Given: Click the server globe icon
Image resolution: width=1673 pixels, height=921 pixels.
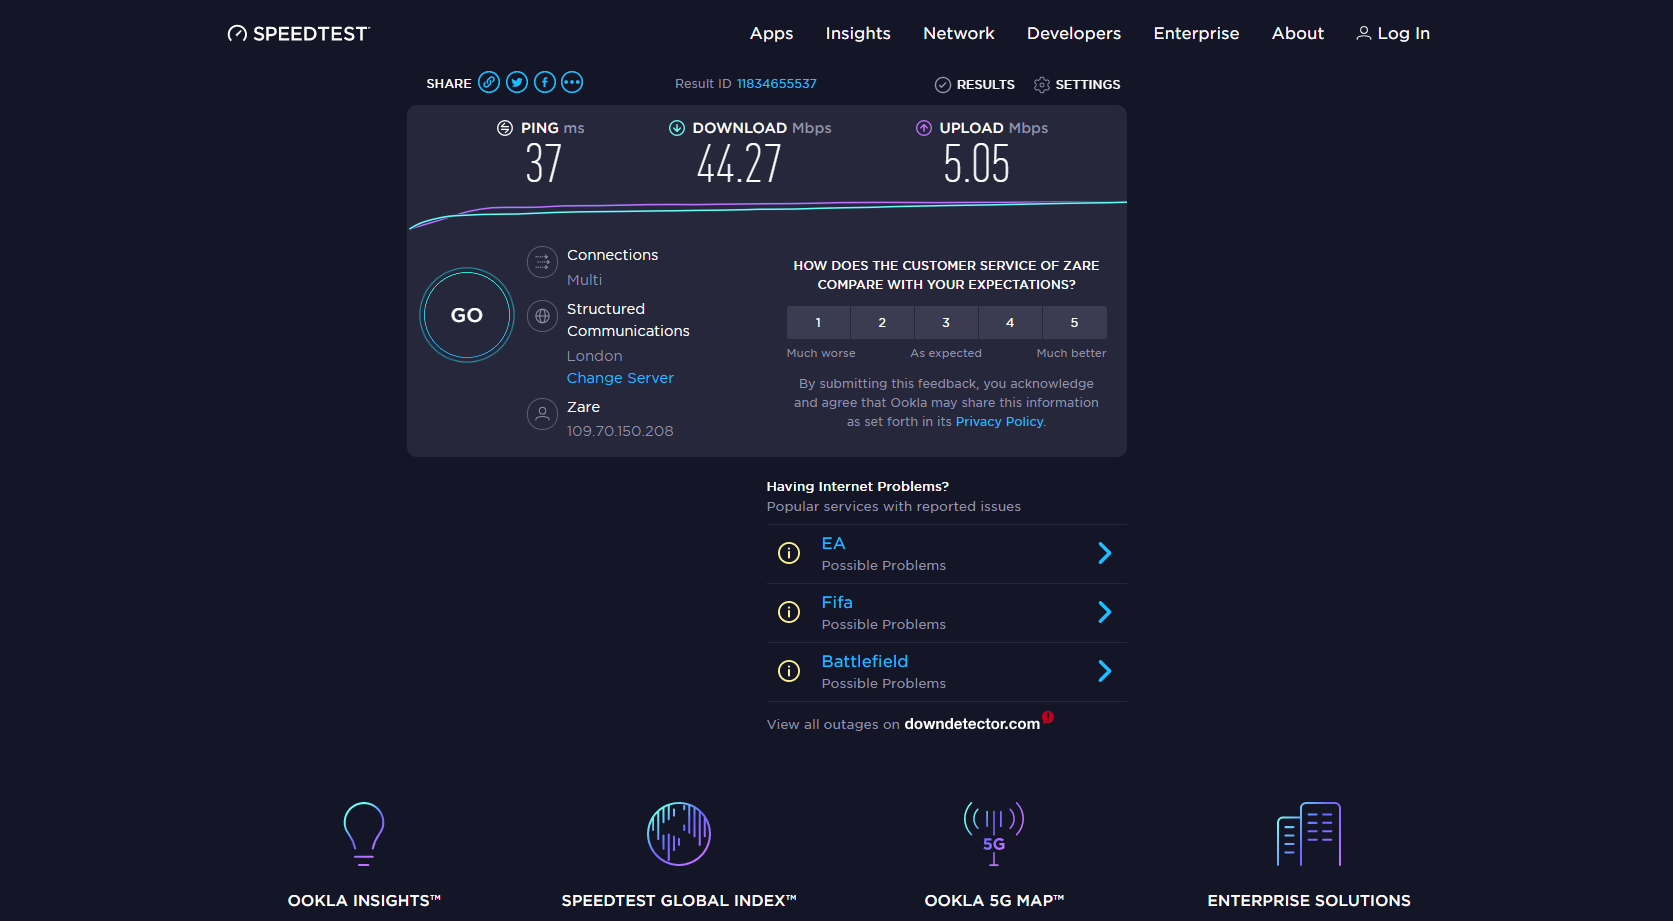Looking at the screenshot, I should tap(542, 316).
